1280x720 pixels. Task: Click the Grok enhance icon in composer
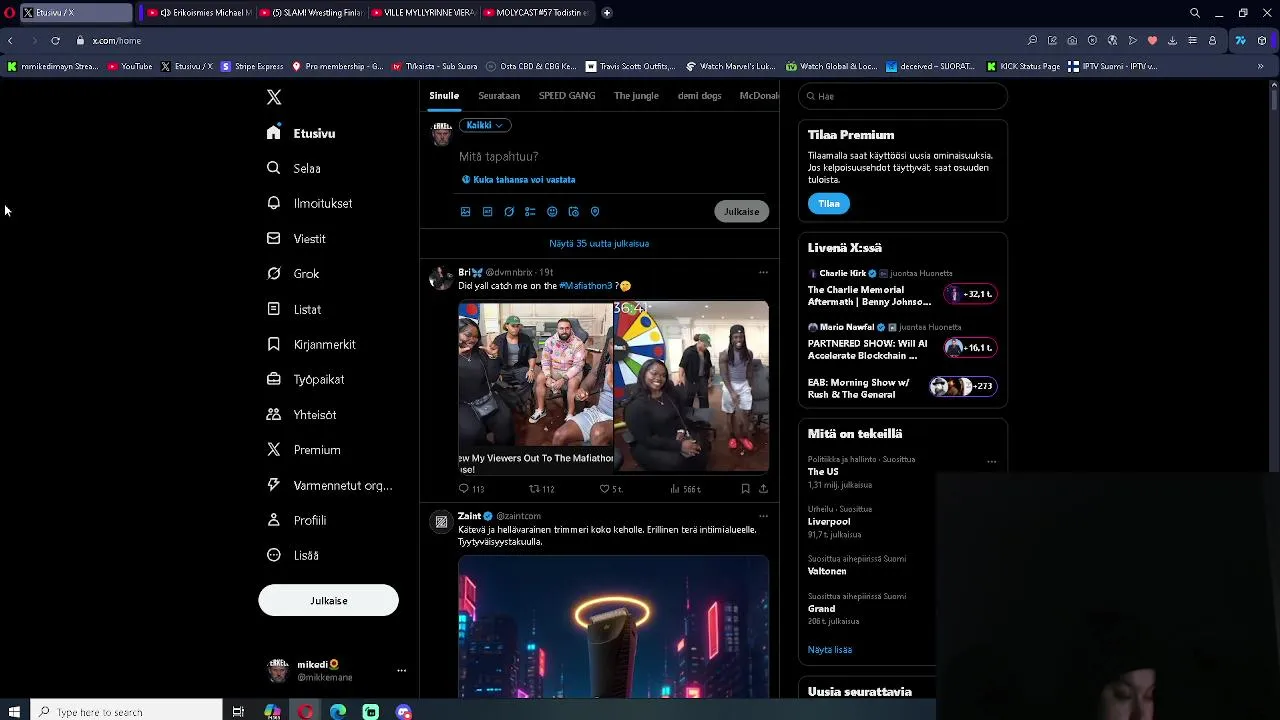(509, 212)
